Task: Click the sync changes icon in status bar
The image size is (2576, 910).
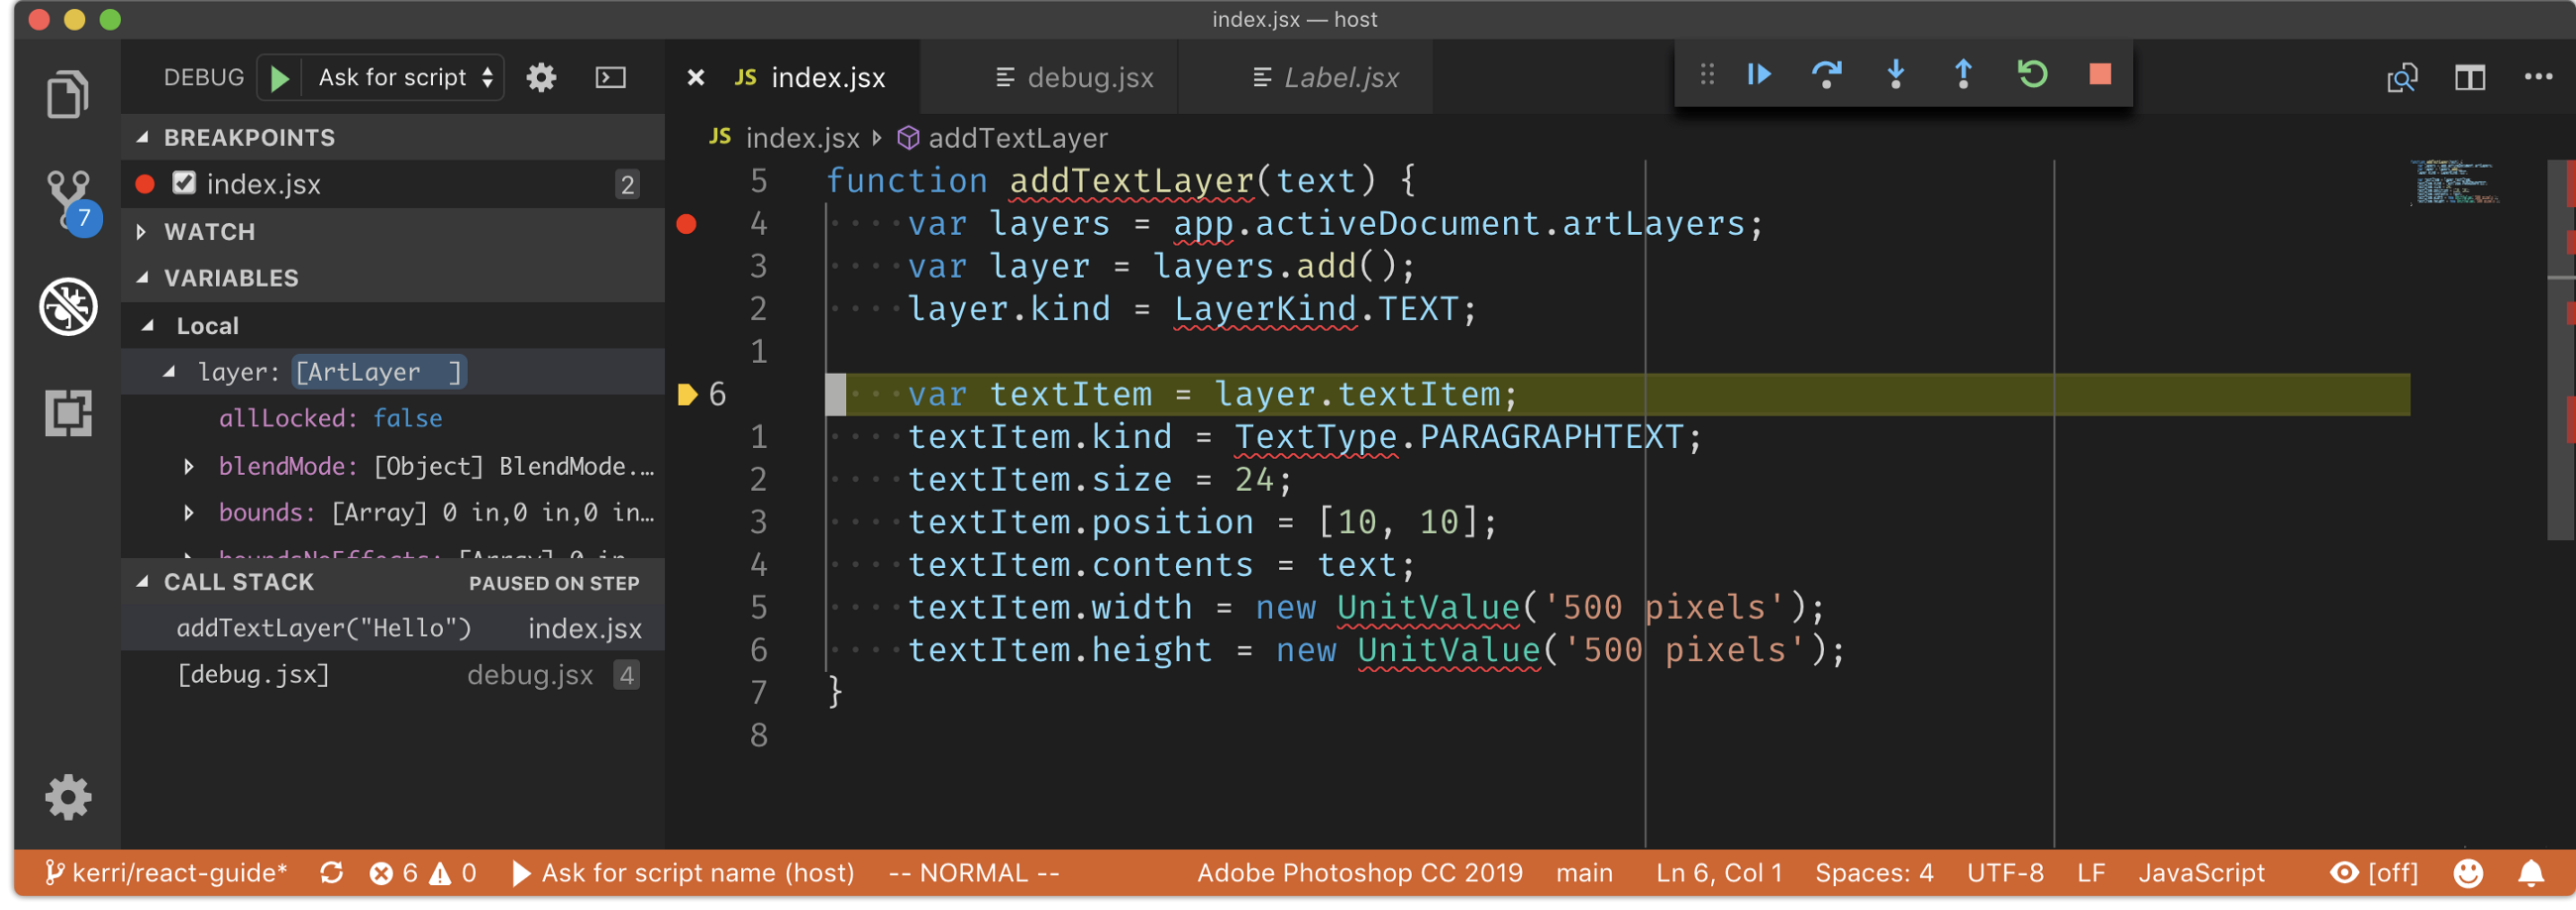Action: (332, 873)
